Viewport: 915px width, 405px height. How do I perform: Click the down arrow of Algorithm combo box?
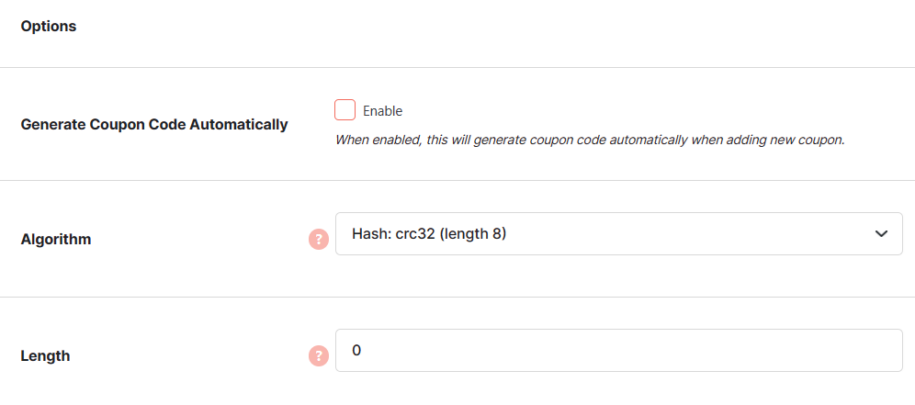point(881,234)
